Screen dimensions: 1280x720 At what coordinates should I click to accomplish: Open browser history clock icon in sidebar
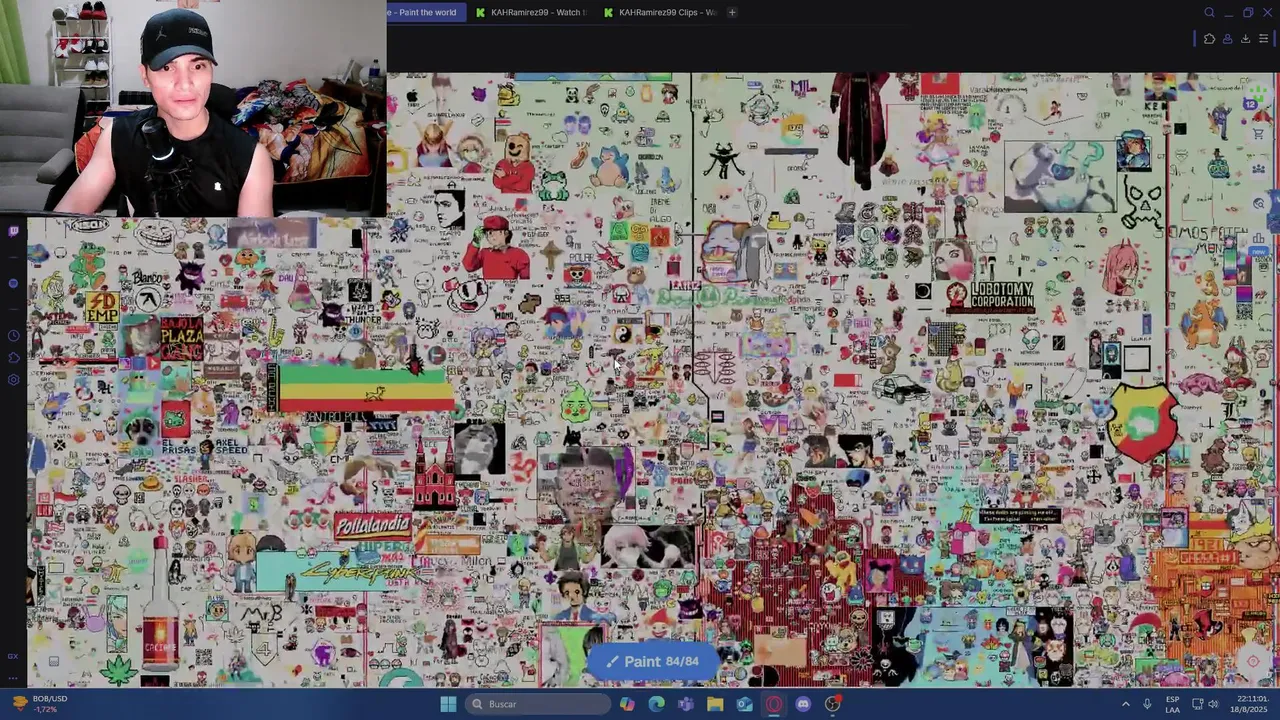pos(13,336)
